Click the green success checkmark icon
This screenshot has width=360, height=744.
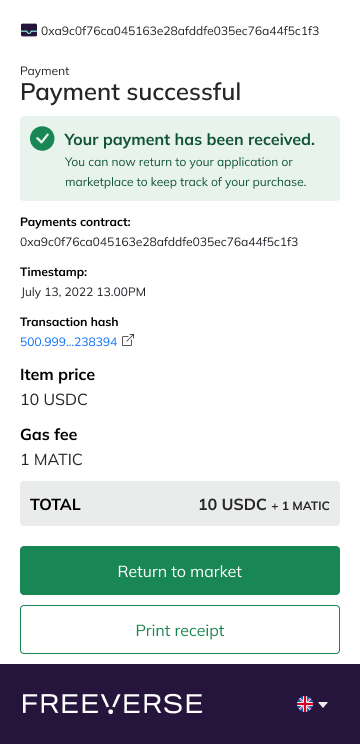(42, 139)
